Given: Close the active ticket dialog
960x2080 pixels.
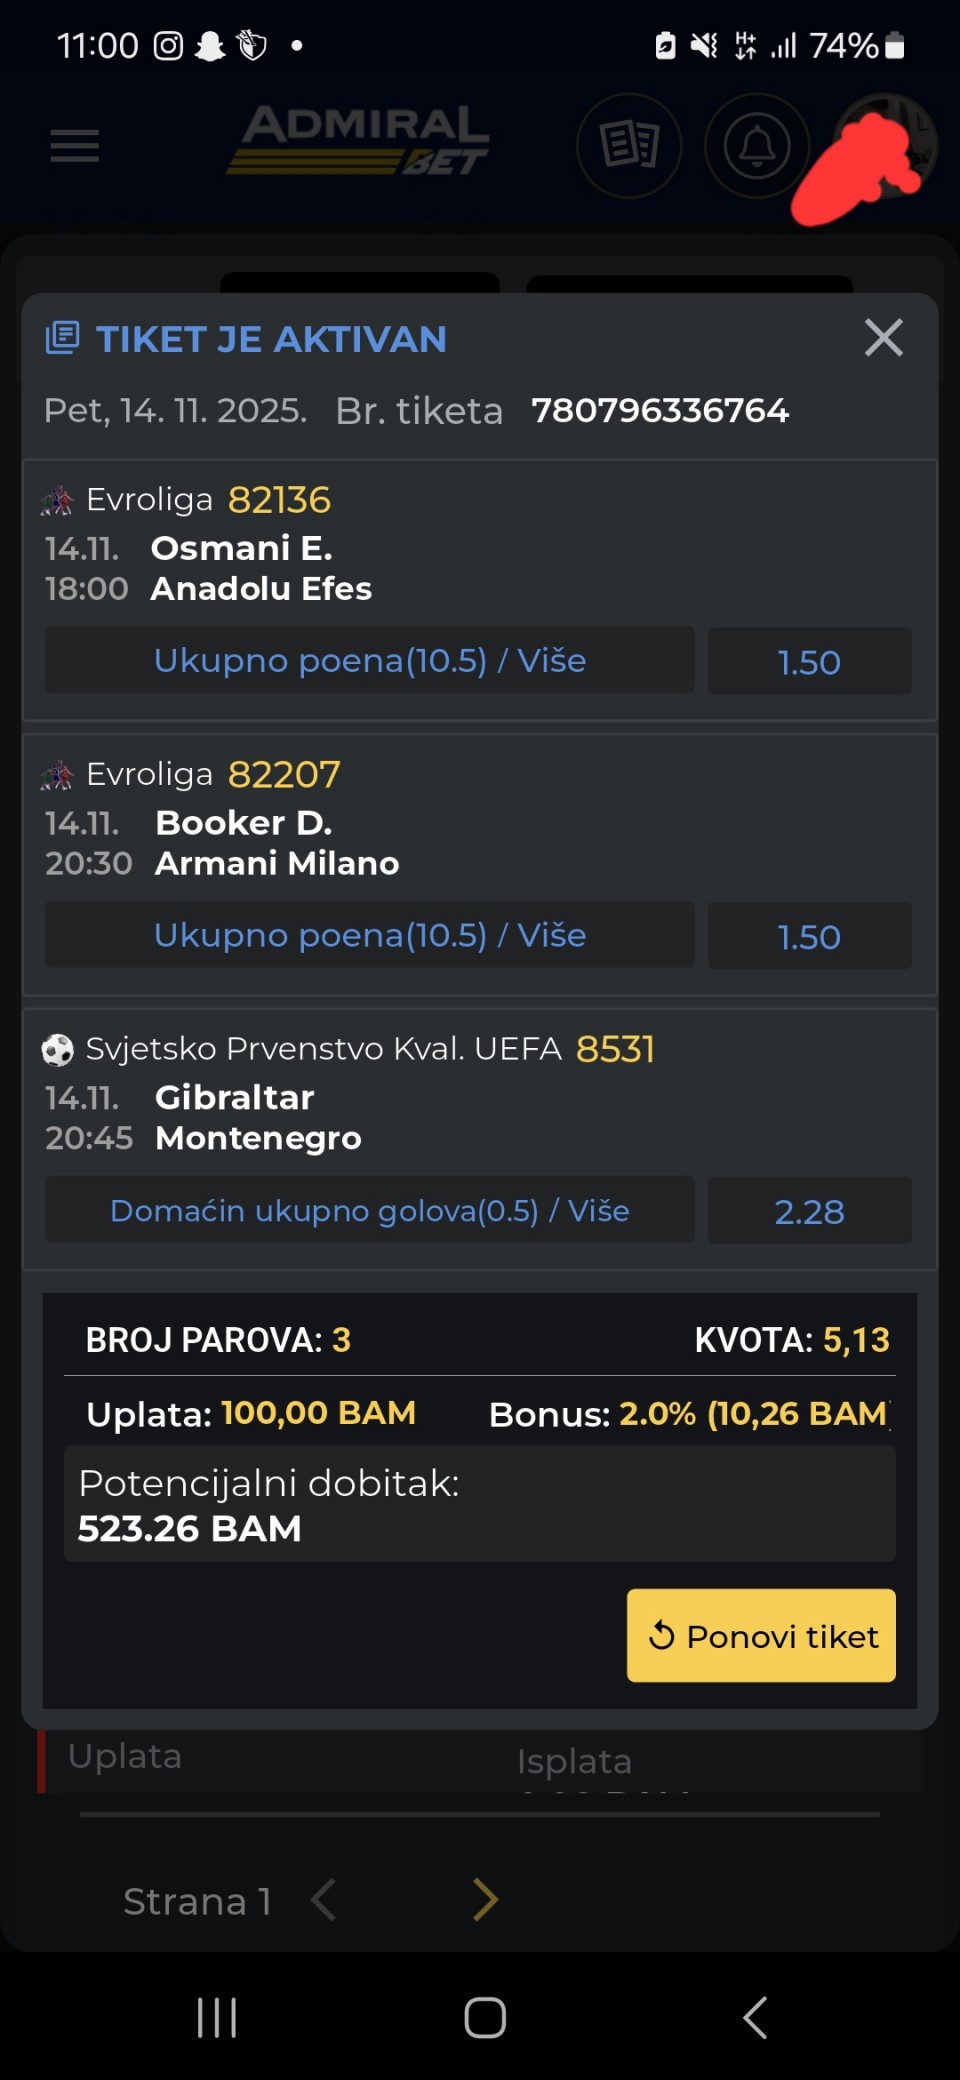Looking at the screenshot, I should [883, 338].
